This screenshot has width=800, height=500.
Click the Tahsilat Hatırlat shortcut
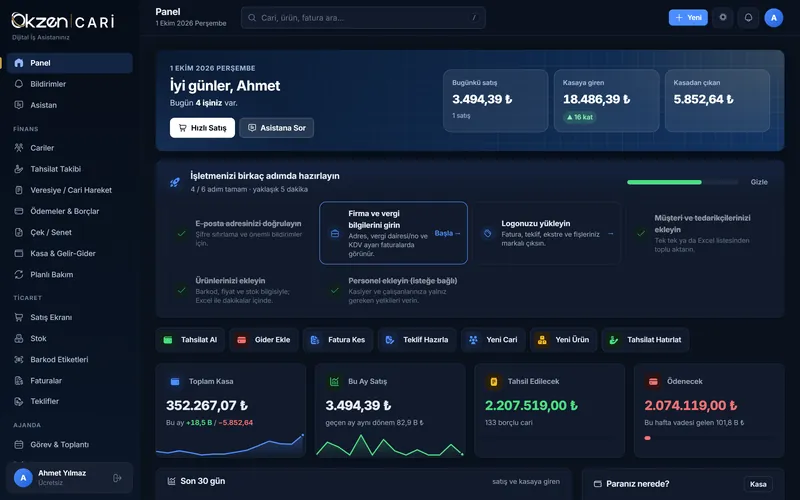tap(645, 340)
